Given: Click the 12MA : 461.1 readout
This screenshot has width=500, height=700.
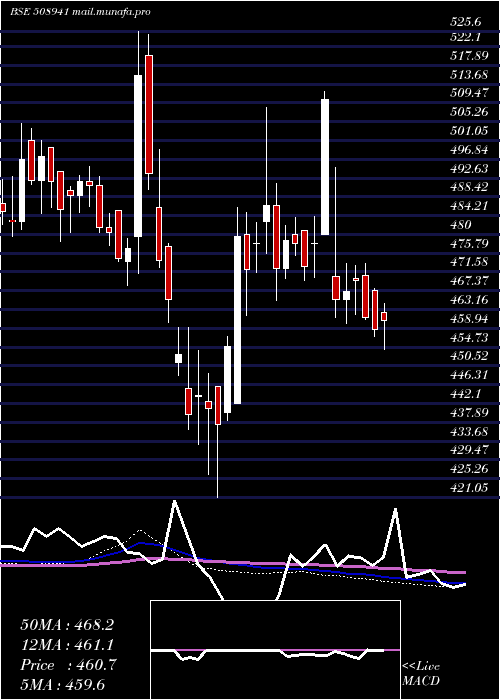Looking at the screenshot, I should [67, 645].
